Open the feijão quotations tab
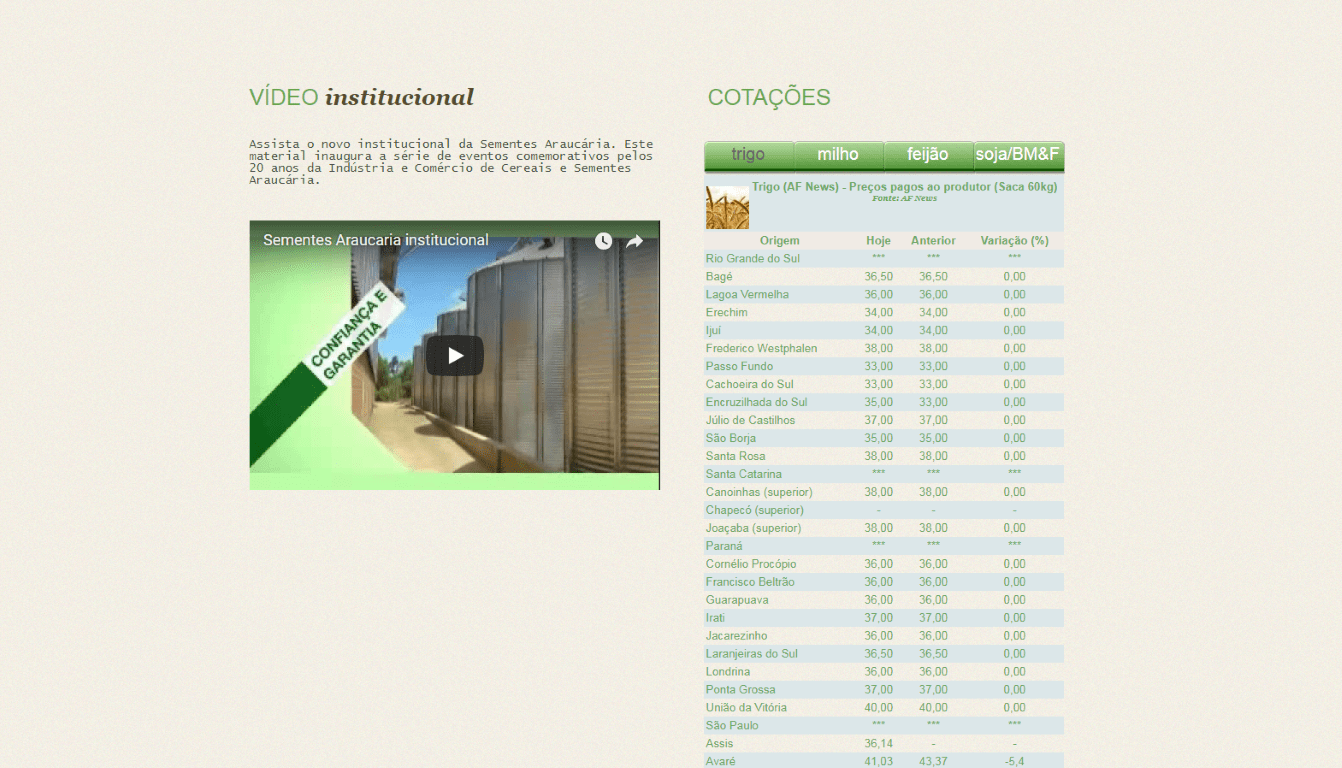Screen dimensions: 1342x768 tap(928, 155)
